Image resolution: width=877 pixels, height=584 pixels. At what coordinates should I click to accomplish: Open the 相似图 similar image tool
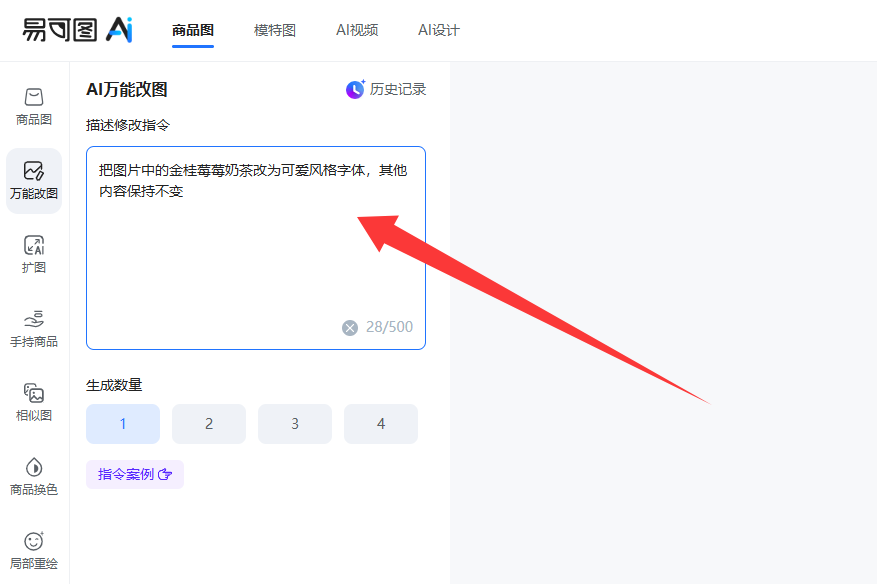[x=34, y=403]
